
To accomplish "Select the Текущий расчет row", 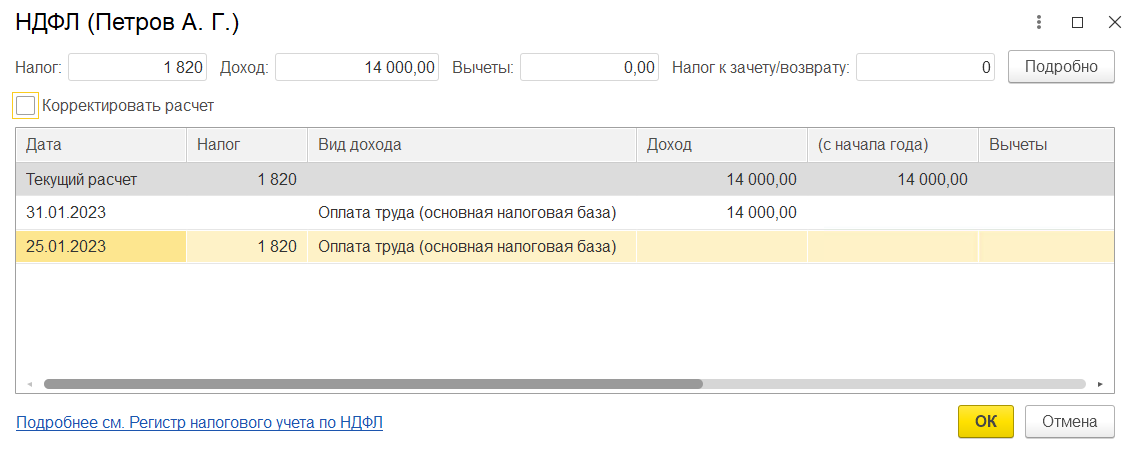I will [x=82, y=180].
